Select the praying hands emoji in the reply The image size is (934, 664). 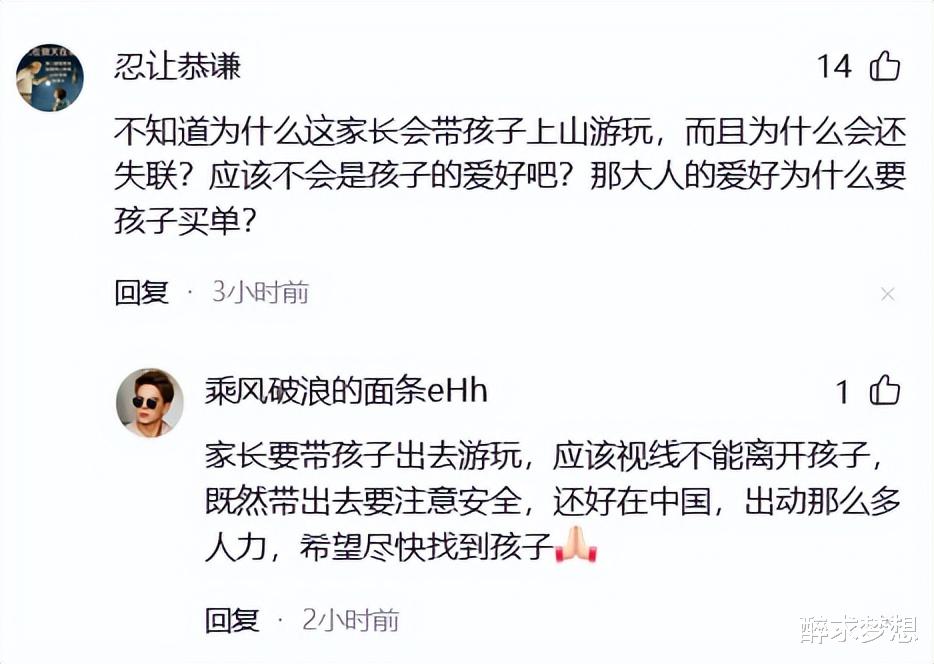[x=575, y=544]
